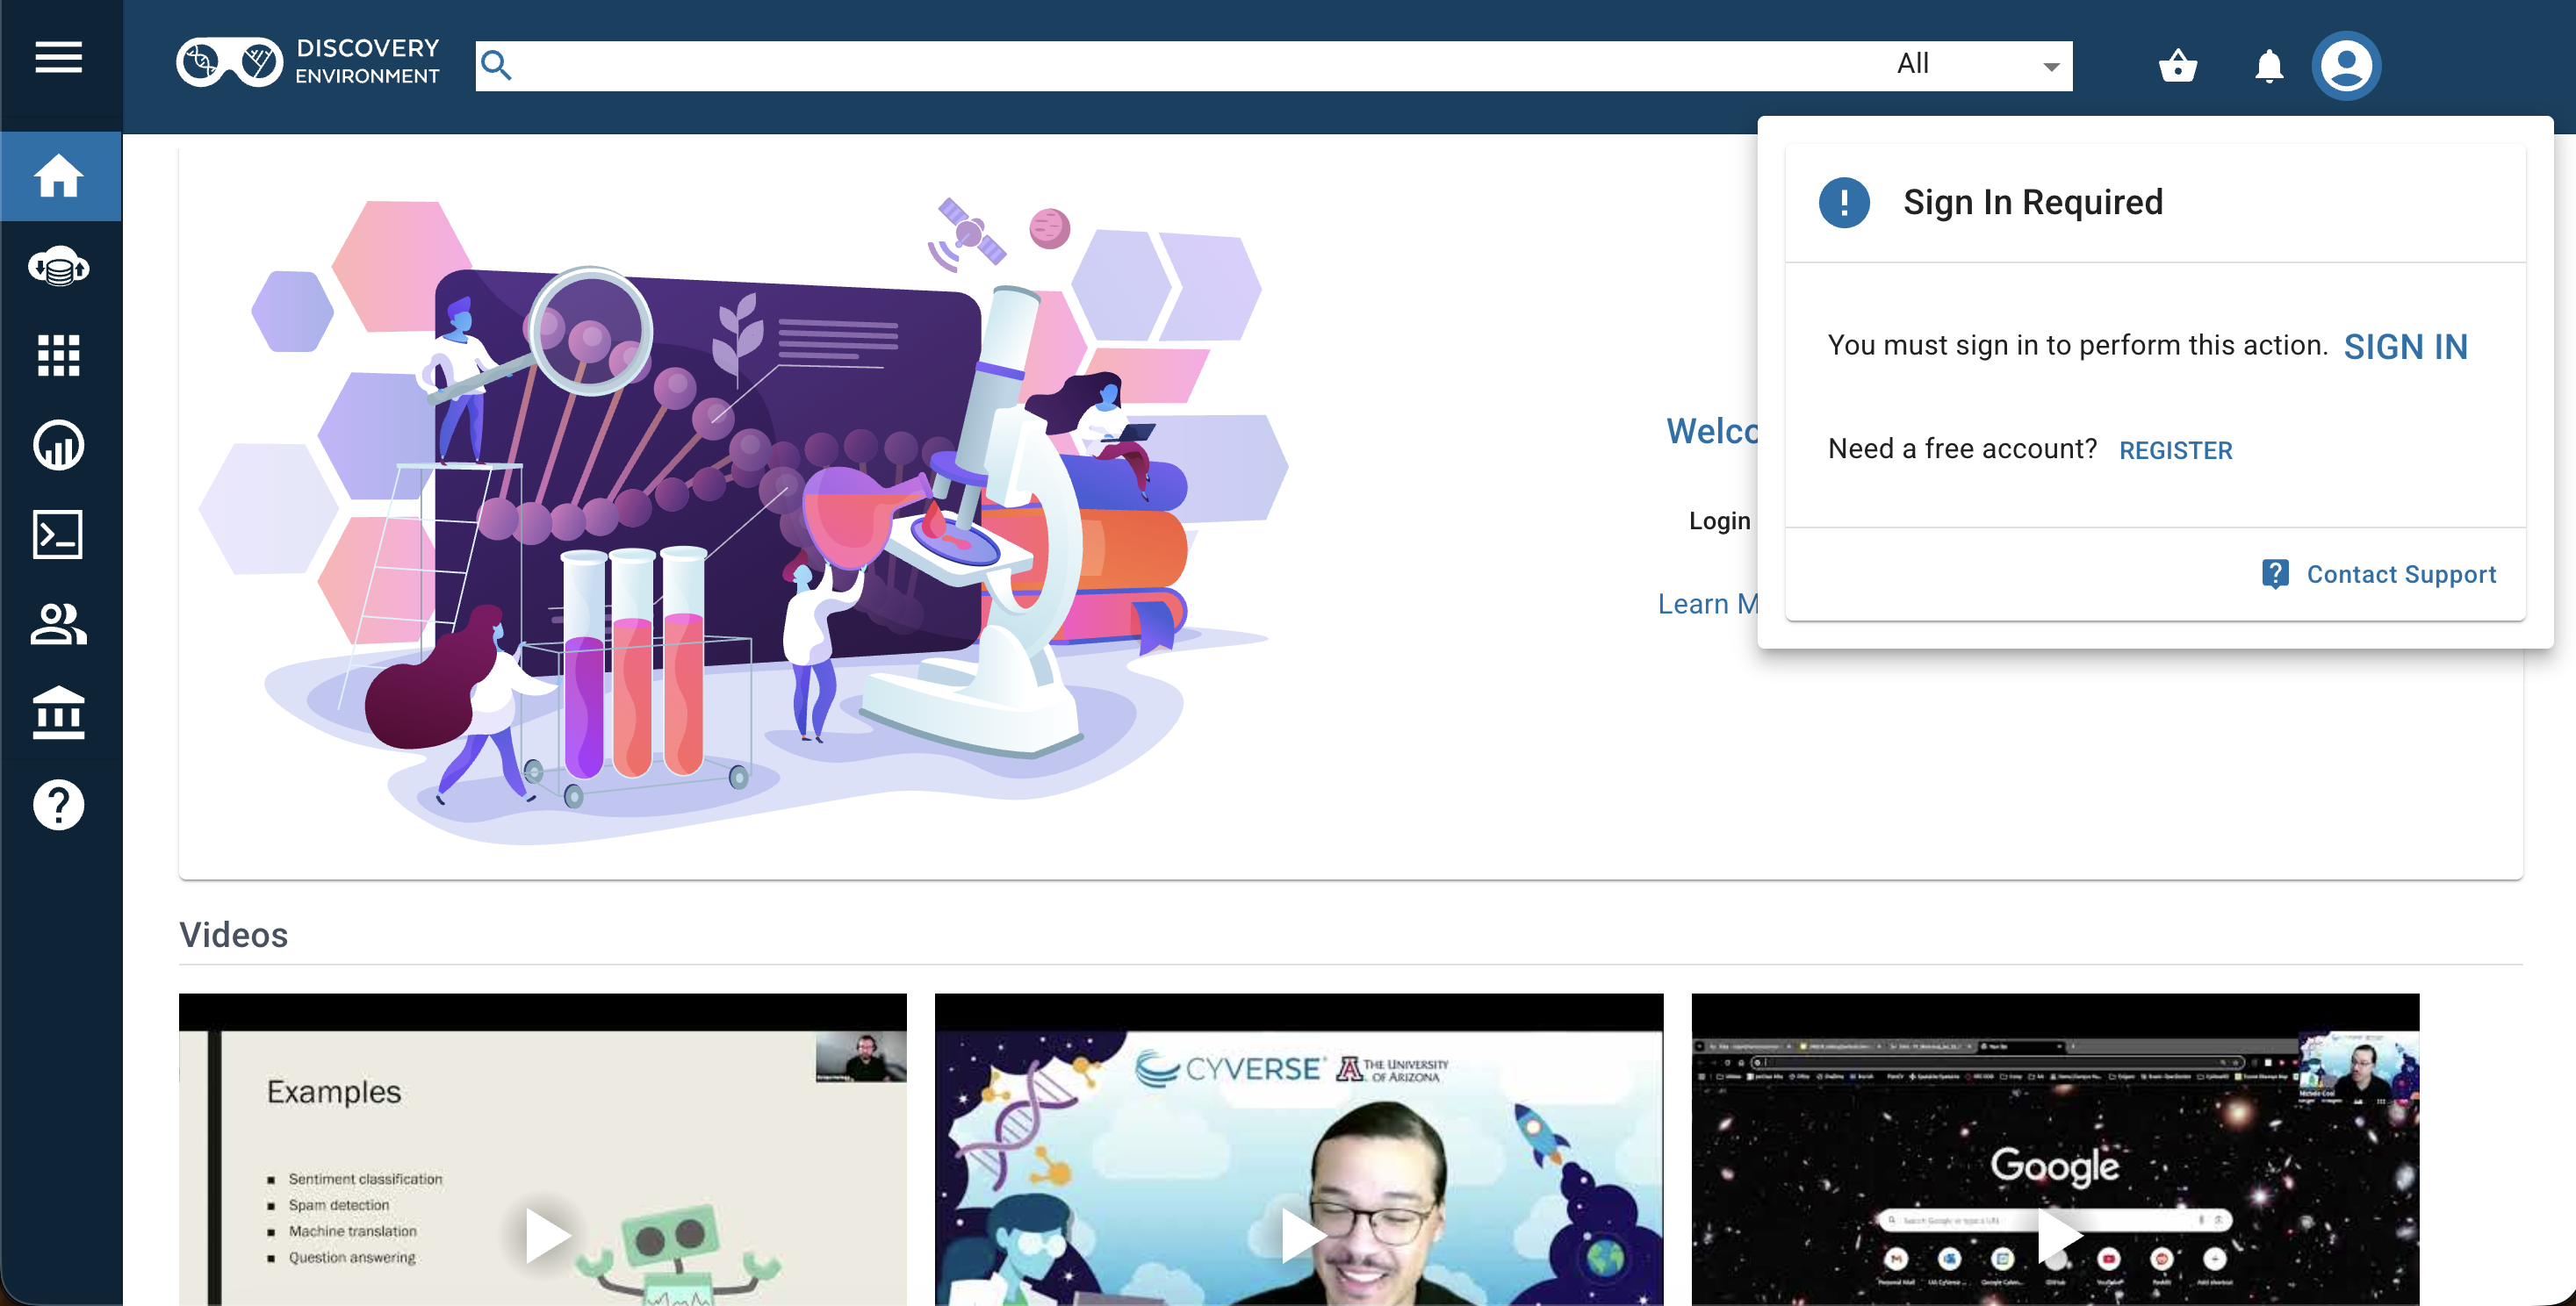This screenshot has width=2576, height=1306.
Task: Open the Help question mark icon
Action: (59, 804)
